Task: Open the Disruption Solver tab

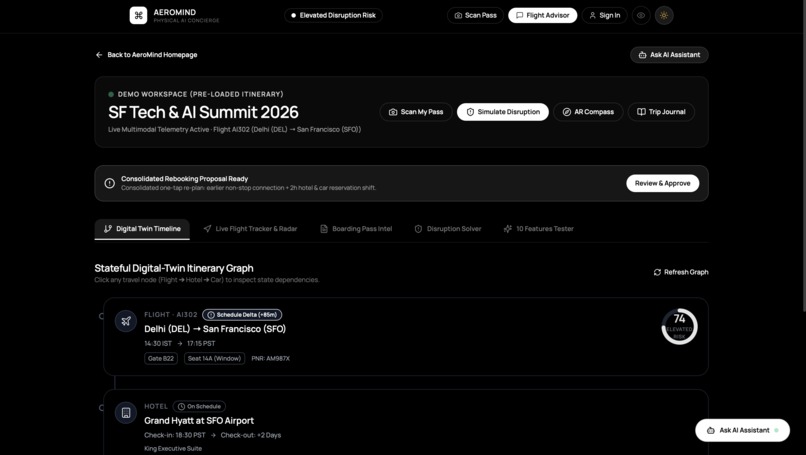Action: pos(448,229)
